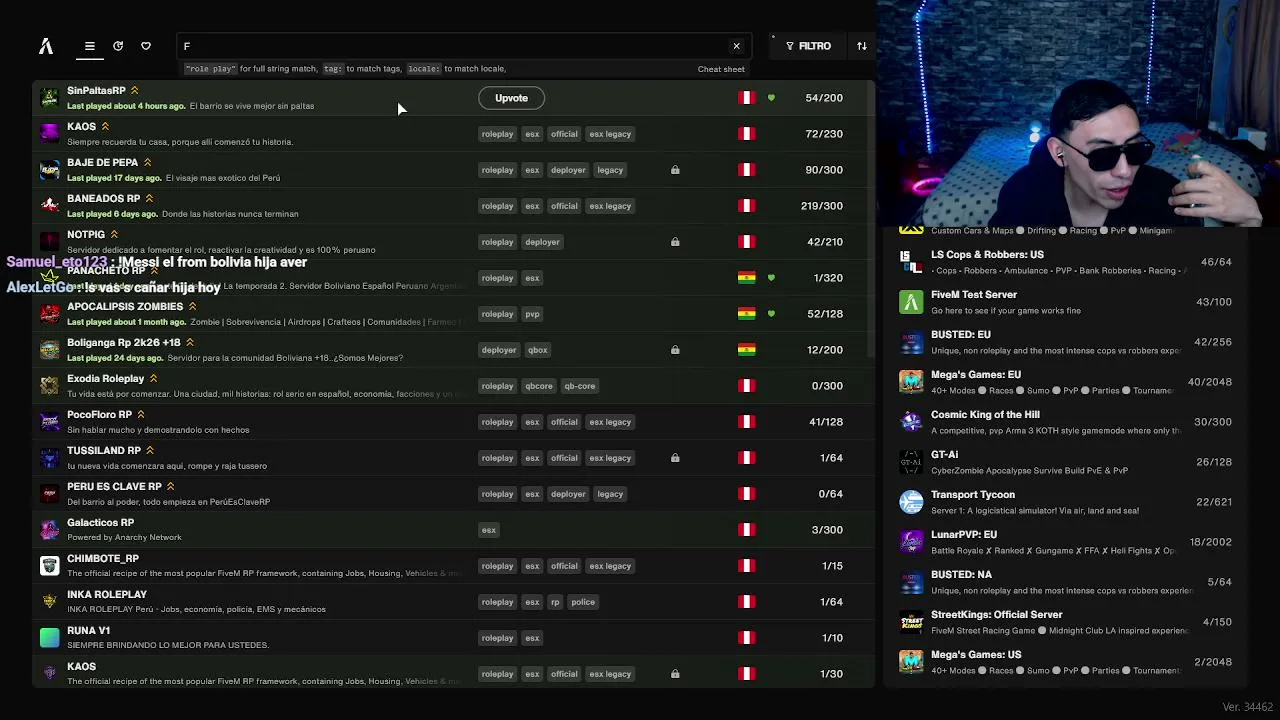Switch to the history tab icon
The width and height of the screenshot is (1280, 720).
coord(118,46)
